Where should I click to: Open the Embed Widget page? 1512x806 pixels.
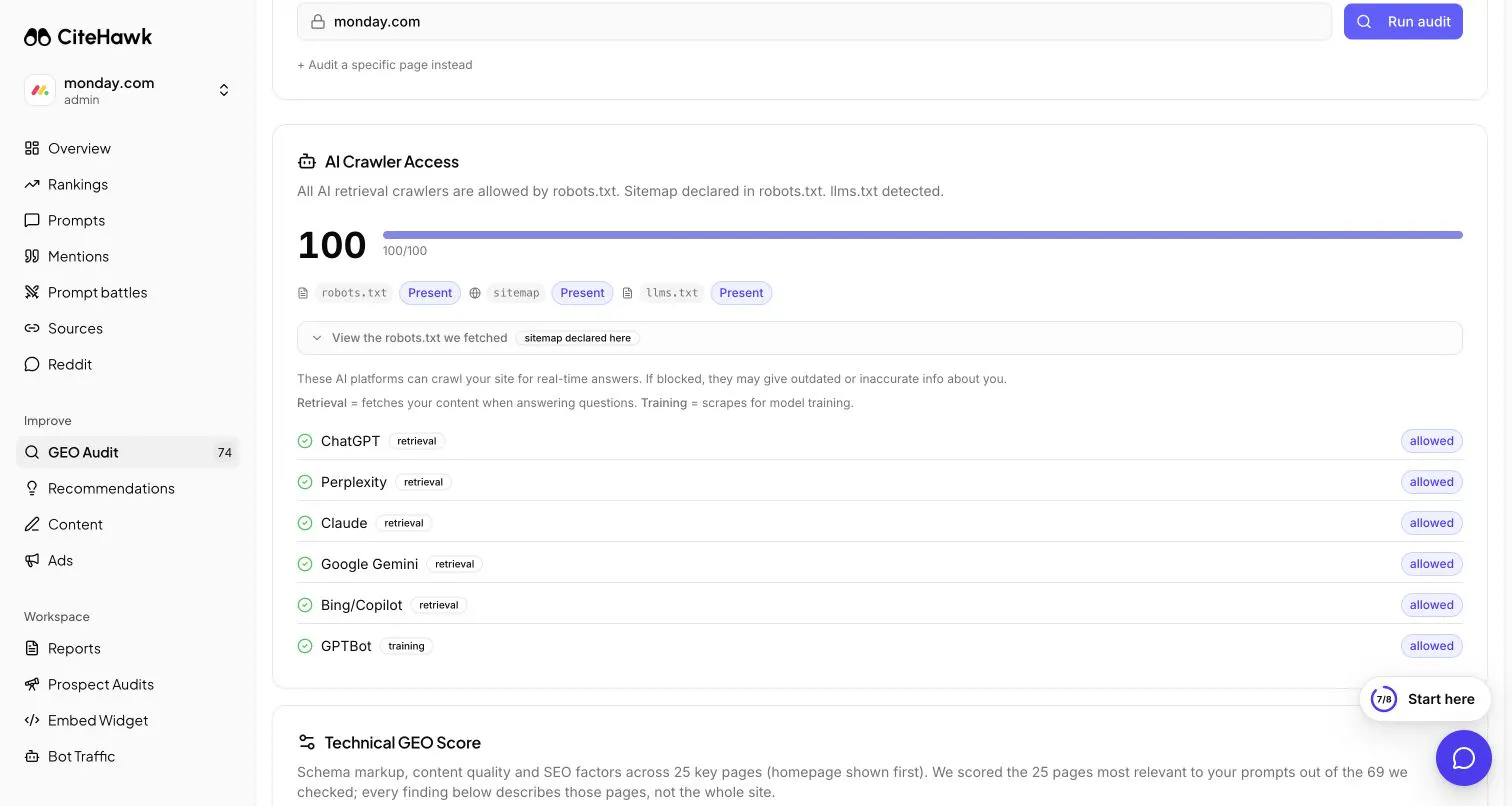[x=128, y=720]
